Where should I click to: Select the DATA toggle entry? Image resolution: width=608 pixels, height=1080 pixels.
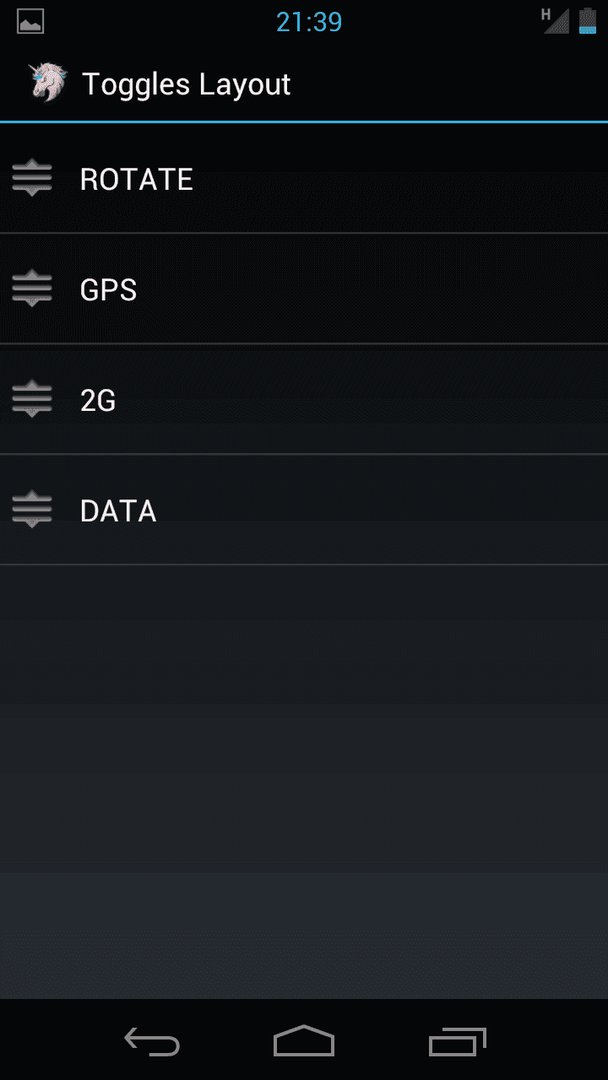(304, 510)
